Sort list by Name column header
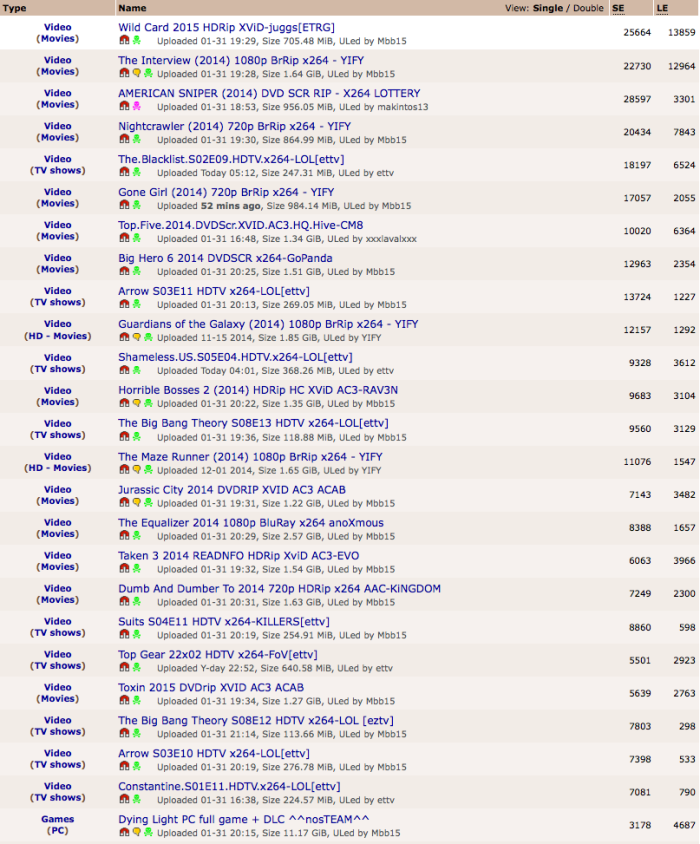 pos(132,8)
